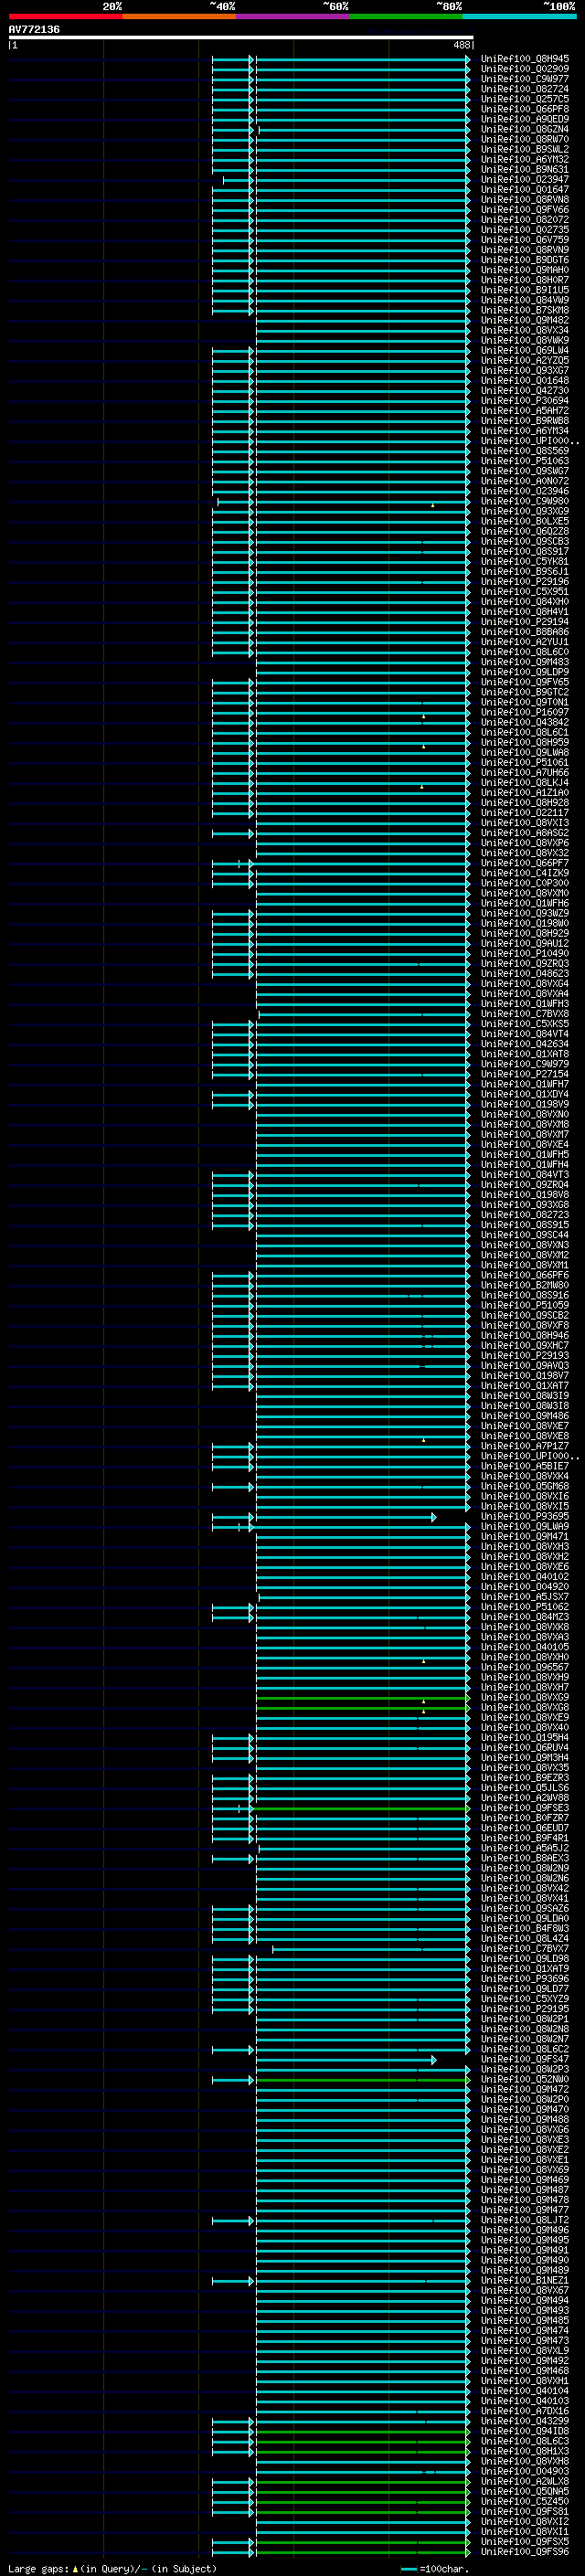Click the Large gaps legend text

(x=112, y=2568)
